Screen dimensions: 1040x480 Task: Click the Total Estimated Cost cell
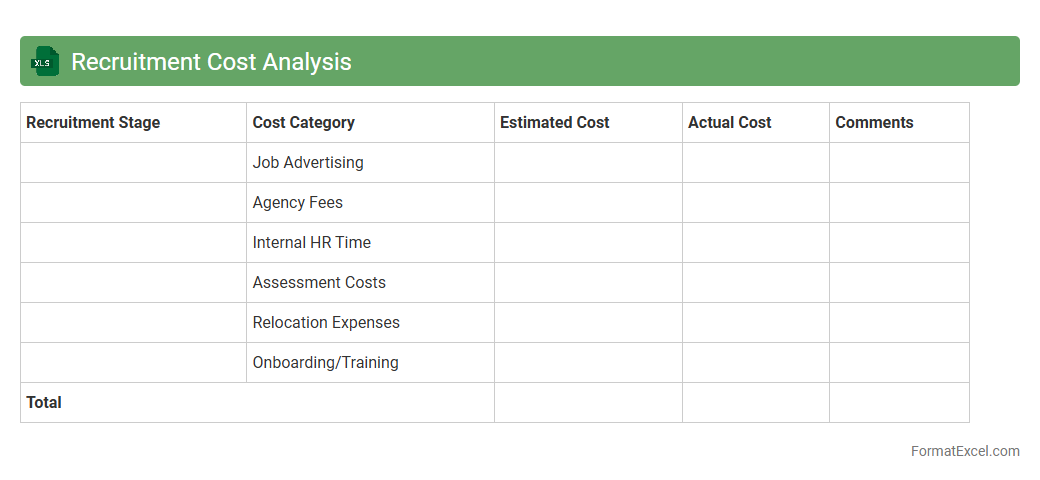pos(588,402)
